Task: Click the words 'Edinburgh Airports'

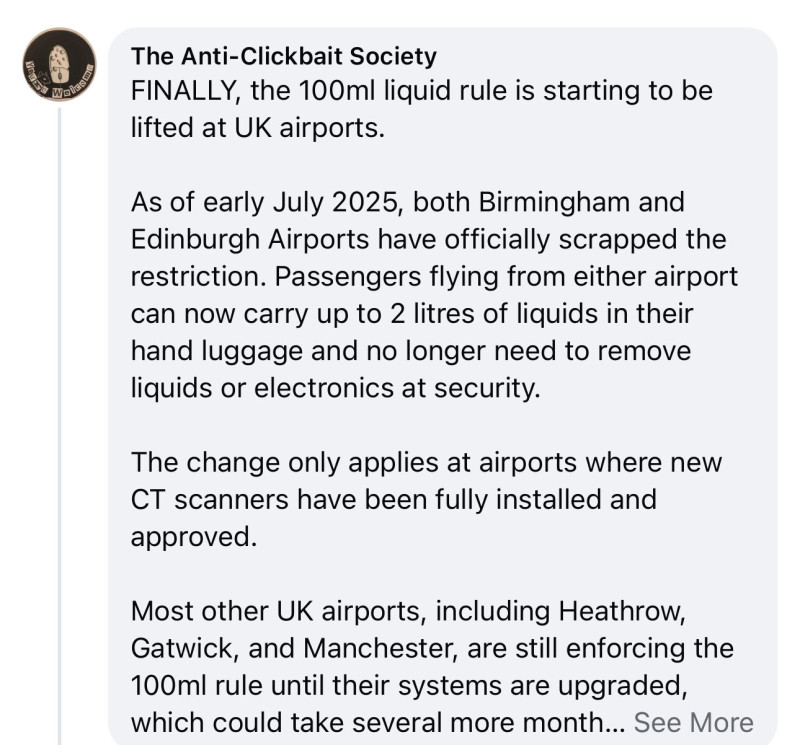Action: pyautogui.click(x=250, y=239)
